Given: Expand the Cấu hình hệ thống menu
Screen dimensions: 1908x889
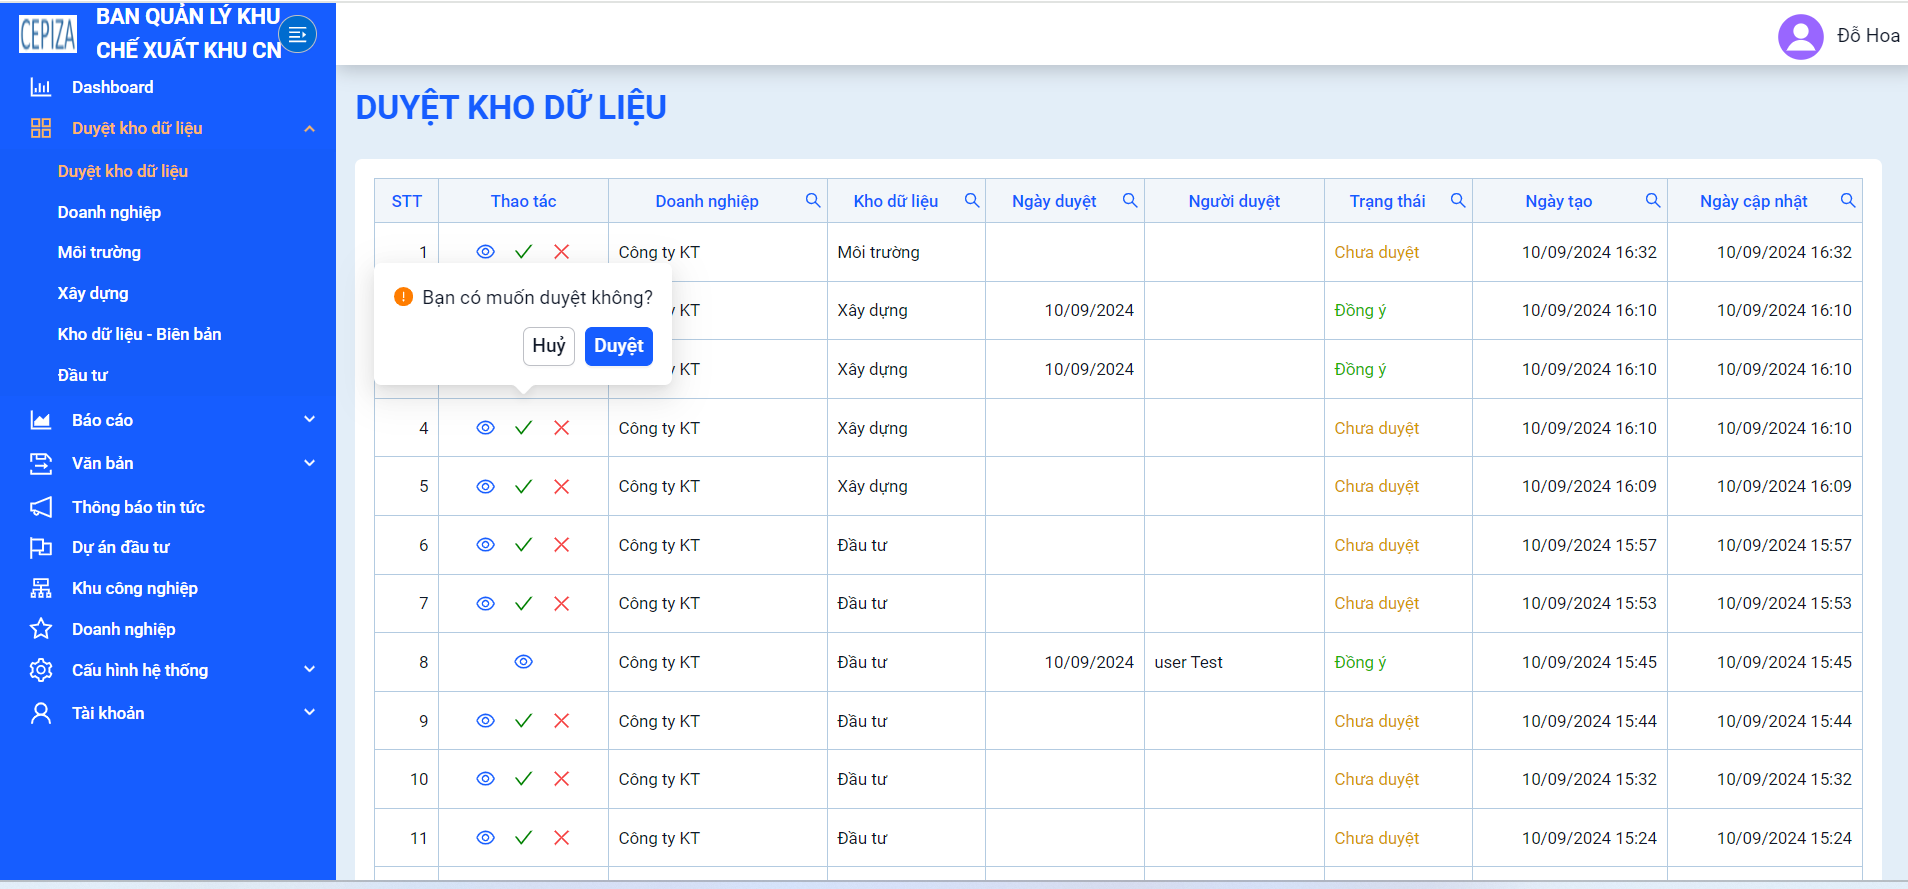Looking at the screenshot, I should point(309,670).
